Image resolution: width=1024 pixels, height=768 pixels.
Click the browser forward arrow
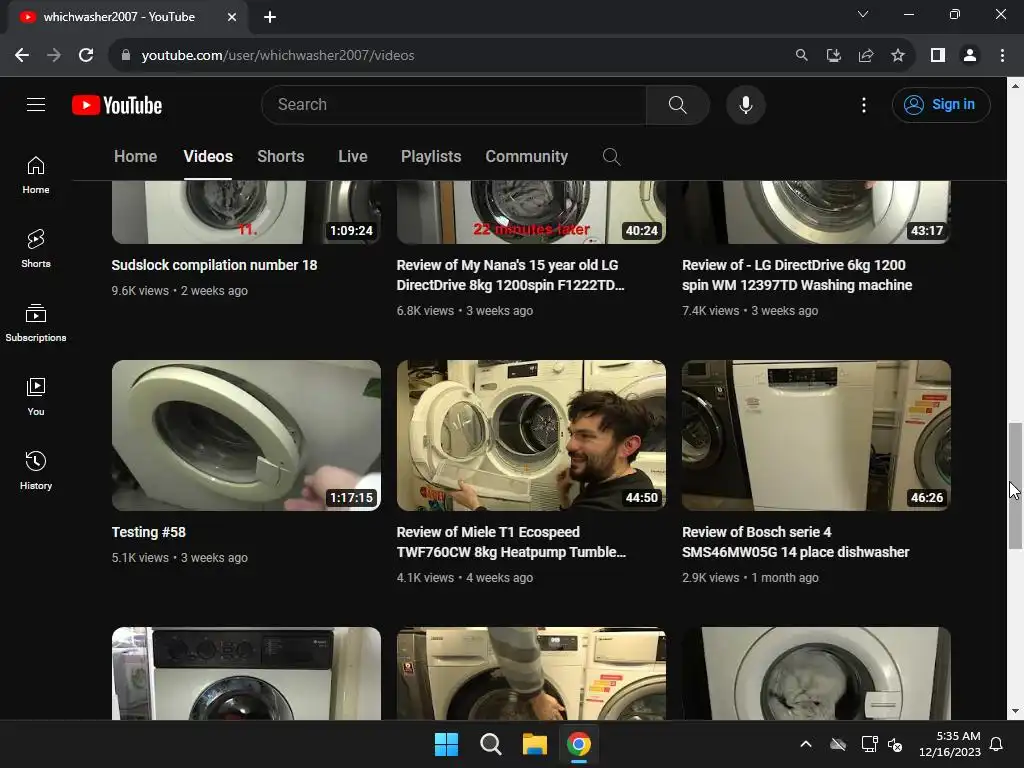tap(54, 56)
